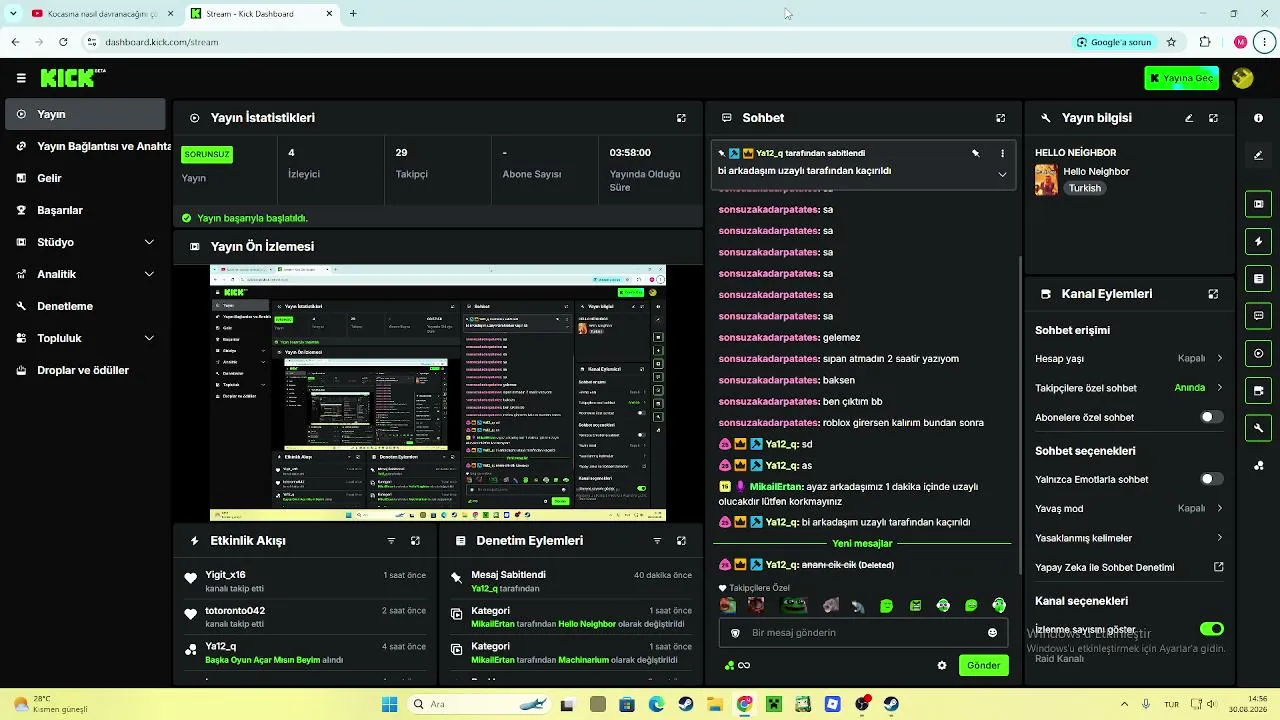1280x720 pixels.
Task: Toggle the list widget icon in right sidebar
Action: pos(1258,279)
